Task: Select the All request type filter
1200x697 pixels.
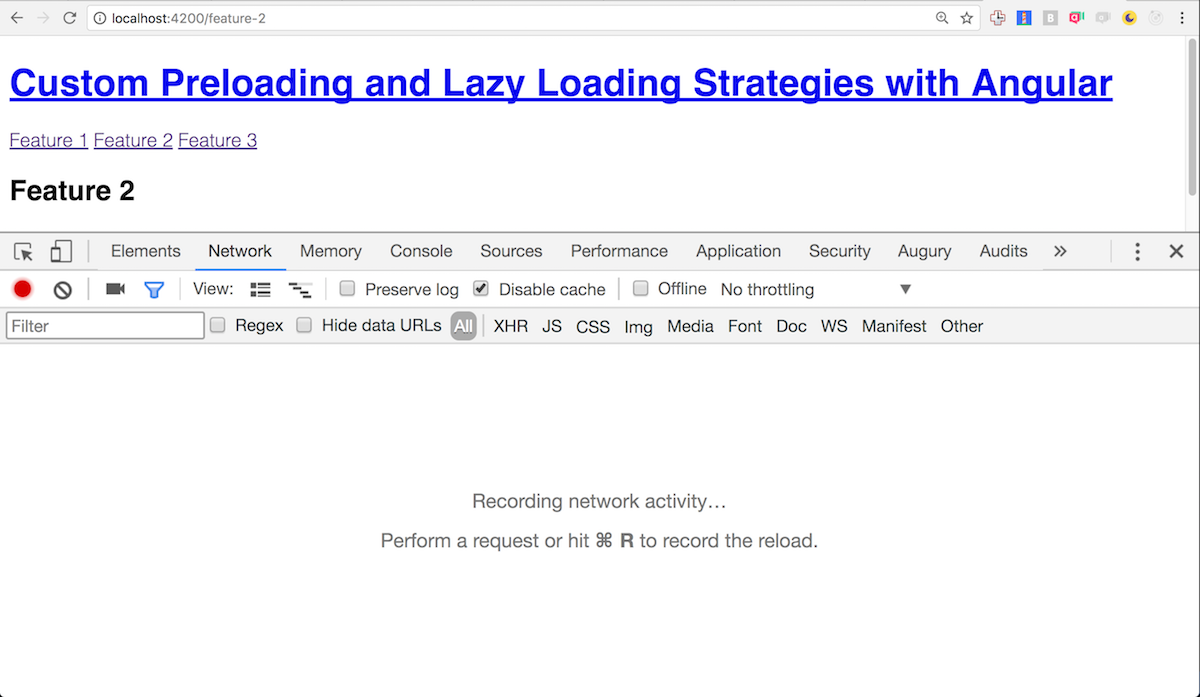Action: pyautogui.click(x=463, y=326)
